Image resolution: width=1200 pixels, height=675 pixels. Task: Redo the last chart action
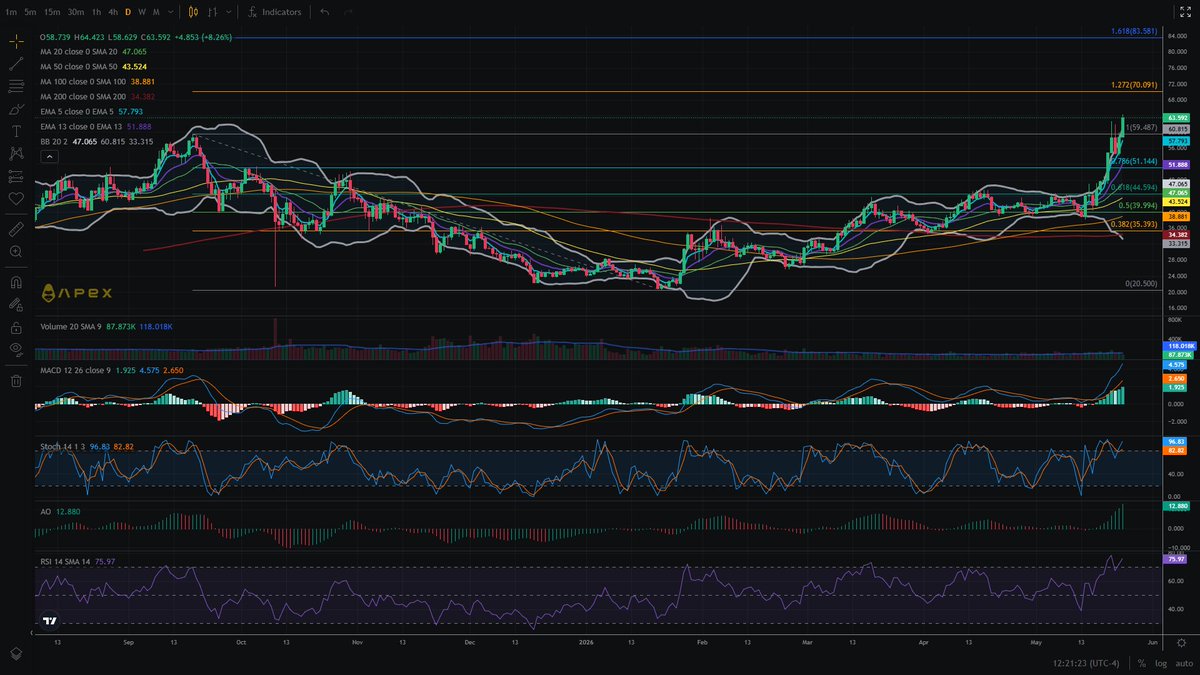coord(348,12)
